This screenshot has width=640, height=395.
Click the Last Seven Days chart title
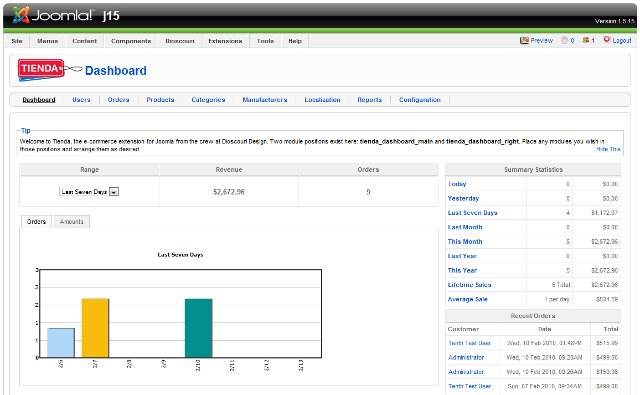[x=180, y=255]
